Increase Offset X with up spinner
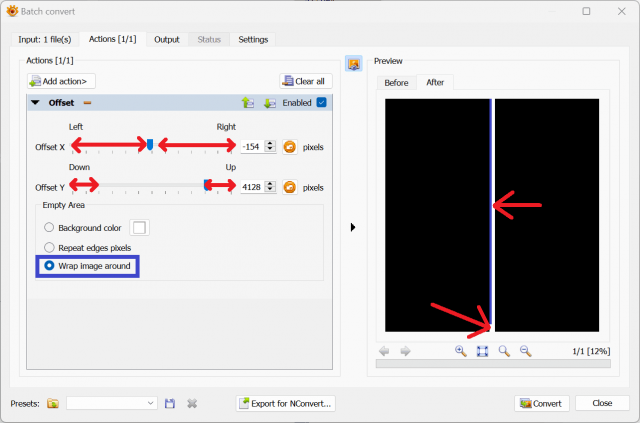This screenshot has height=423, width=640. tap(270, 143)
